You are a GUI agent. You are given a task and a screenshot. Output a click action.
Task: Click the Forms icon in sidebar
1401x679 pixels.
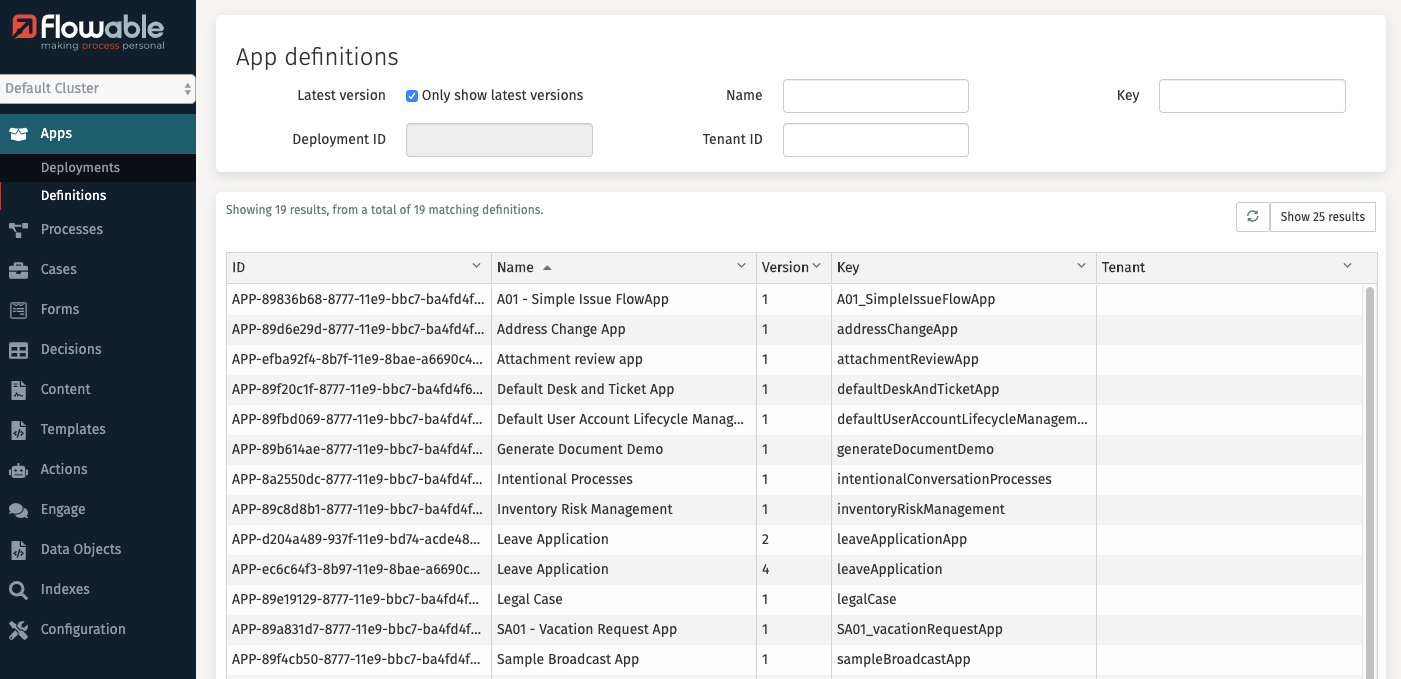pyautogui.click(x=18, y=310)
